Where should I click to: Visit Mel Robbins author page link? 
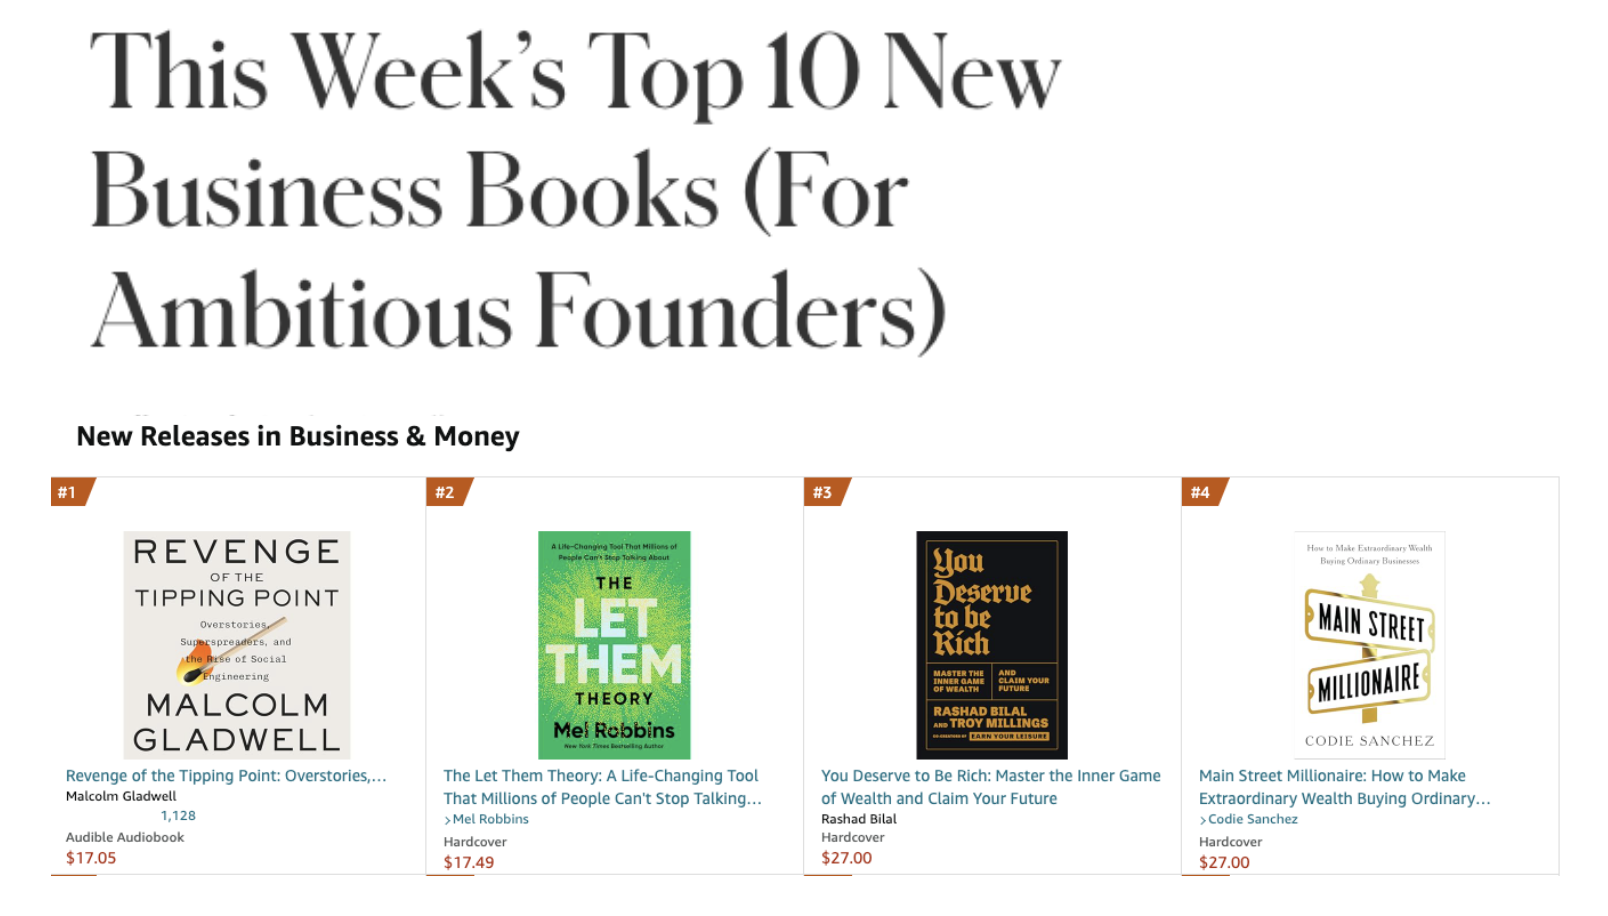[487, 819]
